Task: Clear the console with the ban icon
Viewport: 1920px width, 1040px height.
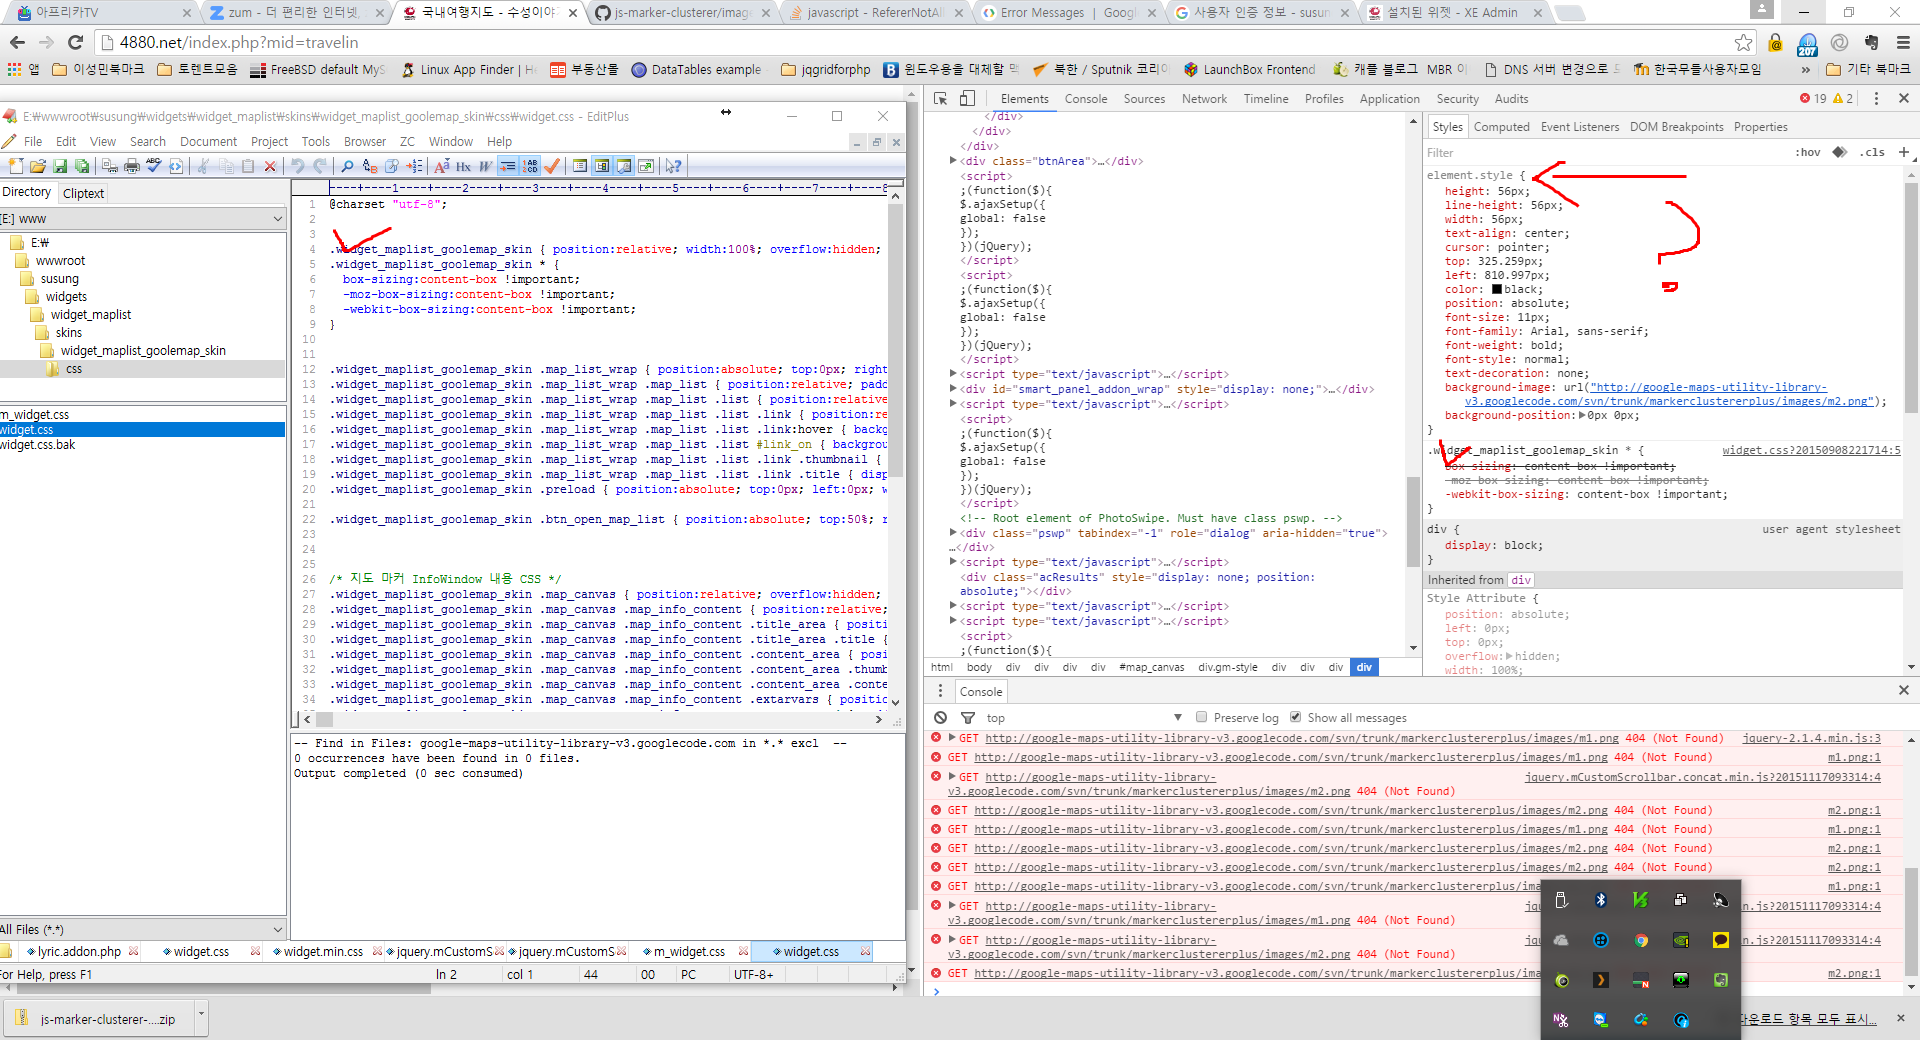Action: click(940, 718)
